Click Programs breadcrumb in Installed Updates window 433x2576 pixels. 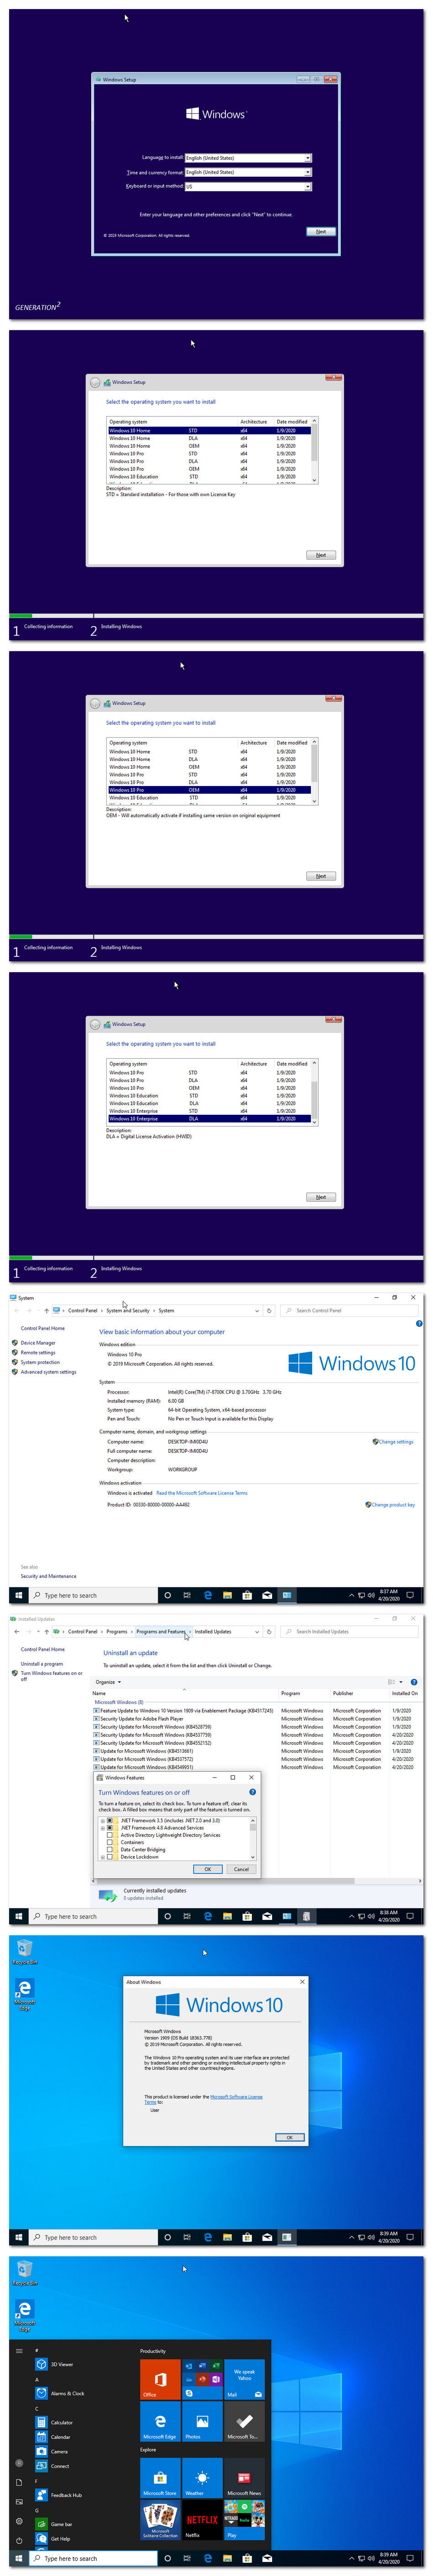coord(117,1631)
